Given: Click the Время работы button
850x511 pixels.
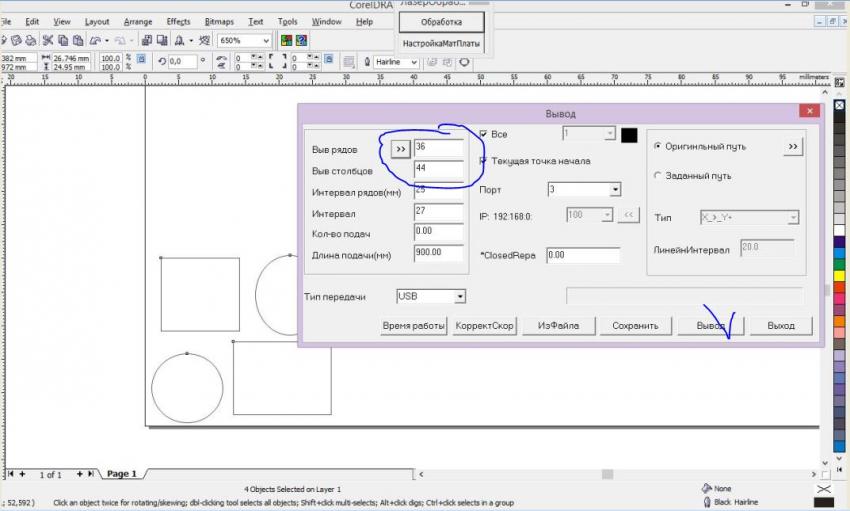Looking at the screenshot, I should (x=413, y=326).
